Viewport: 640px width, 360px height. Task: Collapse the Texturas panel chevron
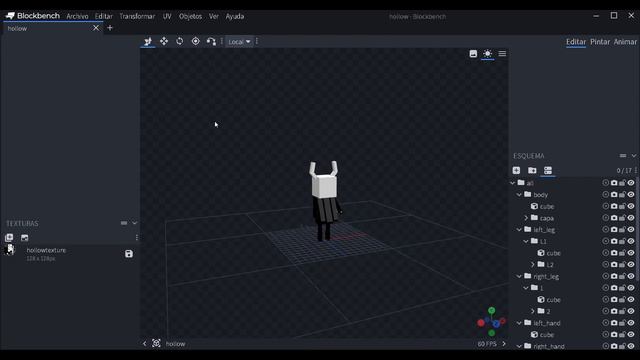[135, 223]
